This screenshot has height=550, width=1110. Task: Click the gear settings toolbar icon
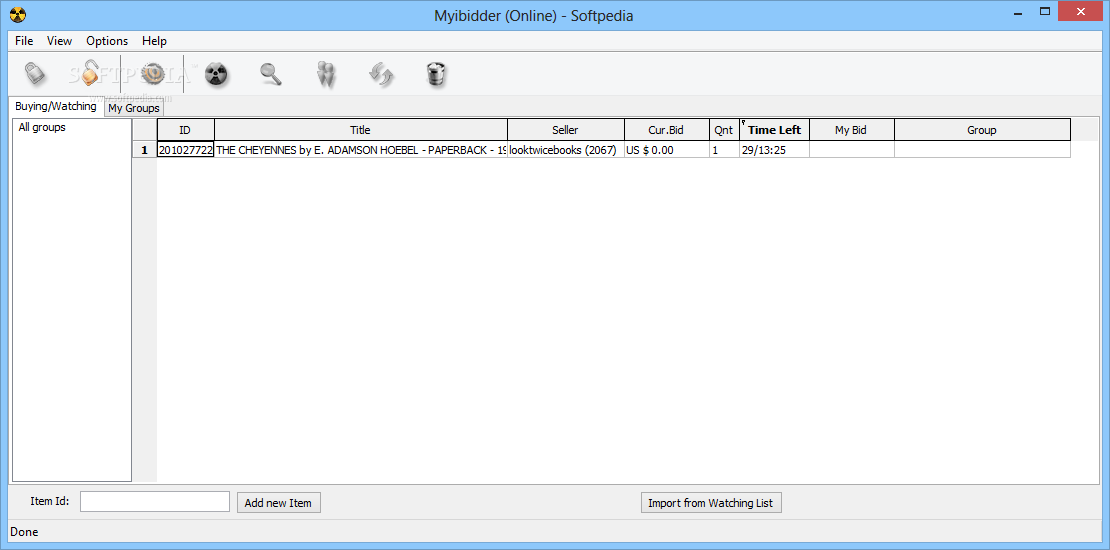tap(151, 73)
